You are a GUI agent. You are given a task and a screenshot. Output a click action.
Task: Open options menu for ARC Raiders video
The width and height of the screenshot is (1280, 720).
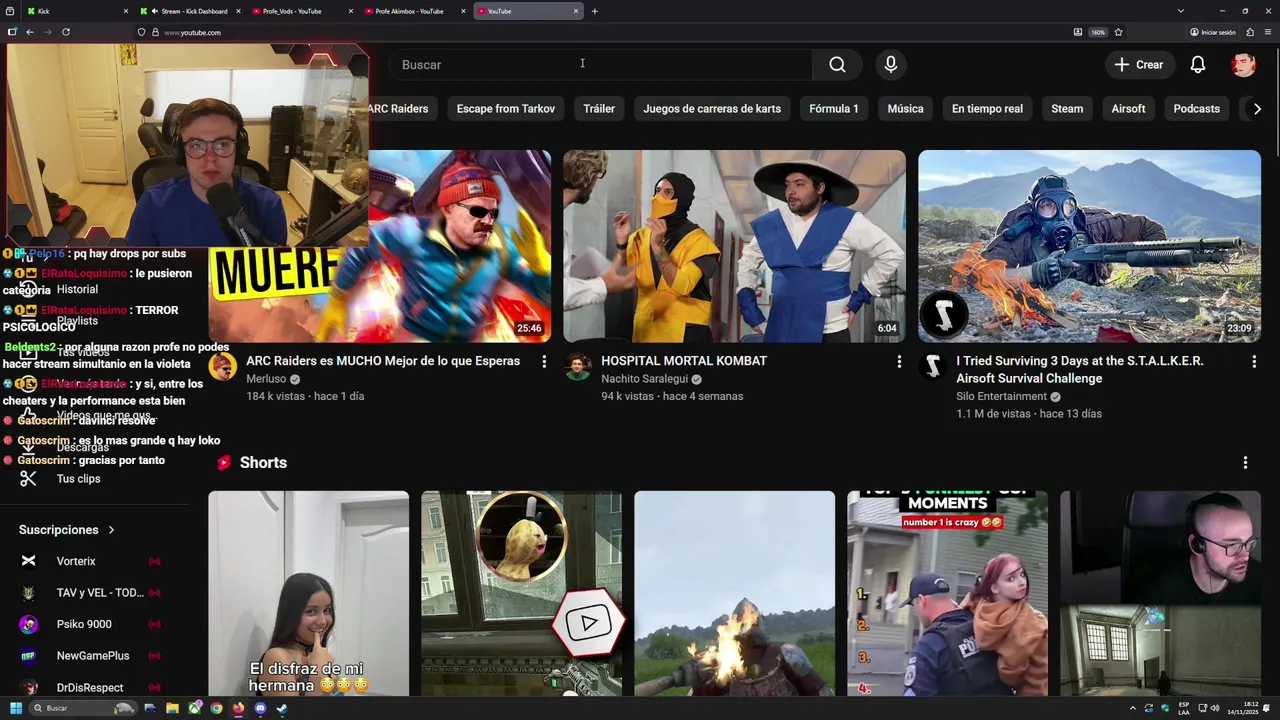pyautogui.click(x=544, y=361)
